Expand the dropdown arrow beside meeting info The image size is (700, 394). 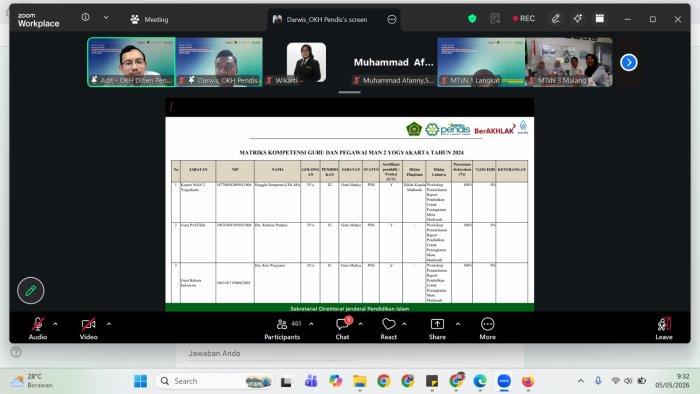coord(106,17)
